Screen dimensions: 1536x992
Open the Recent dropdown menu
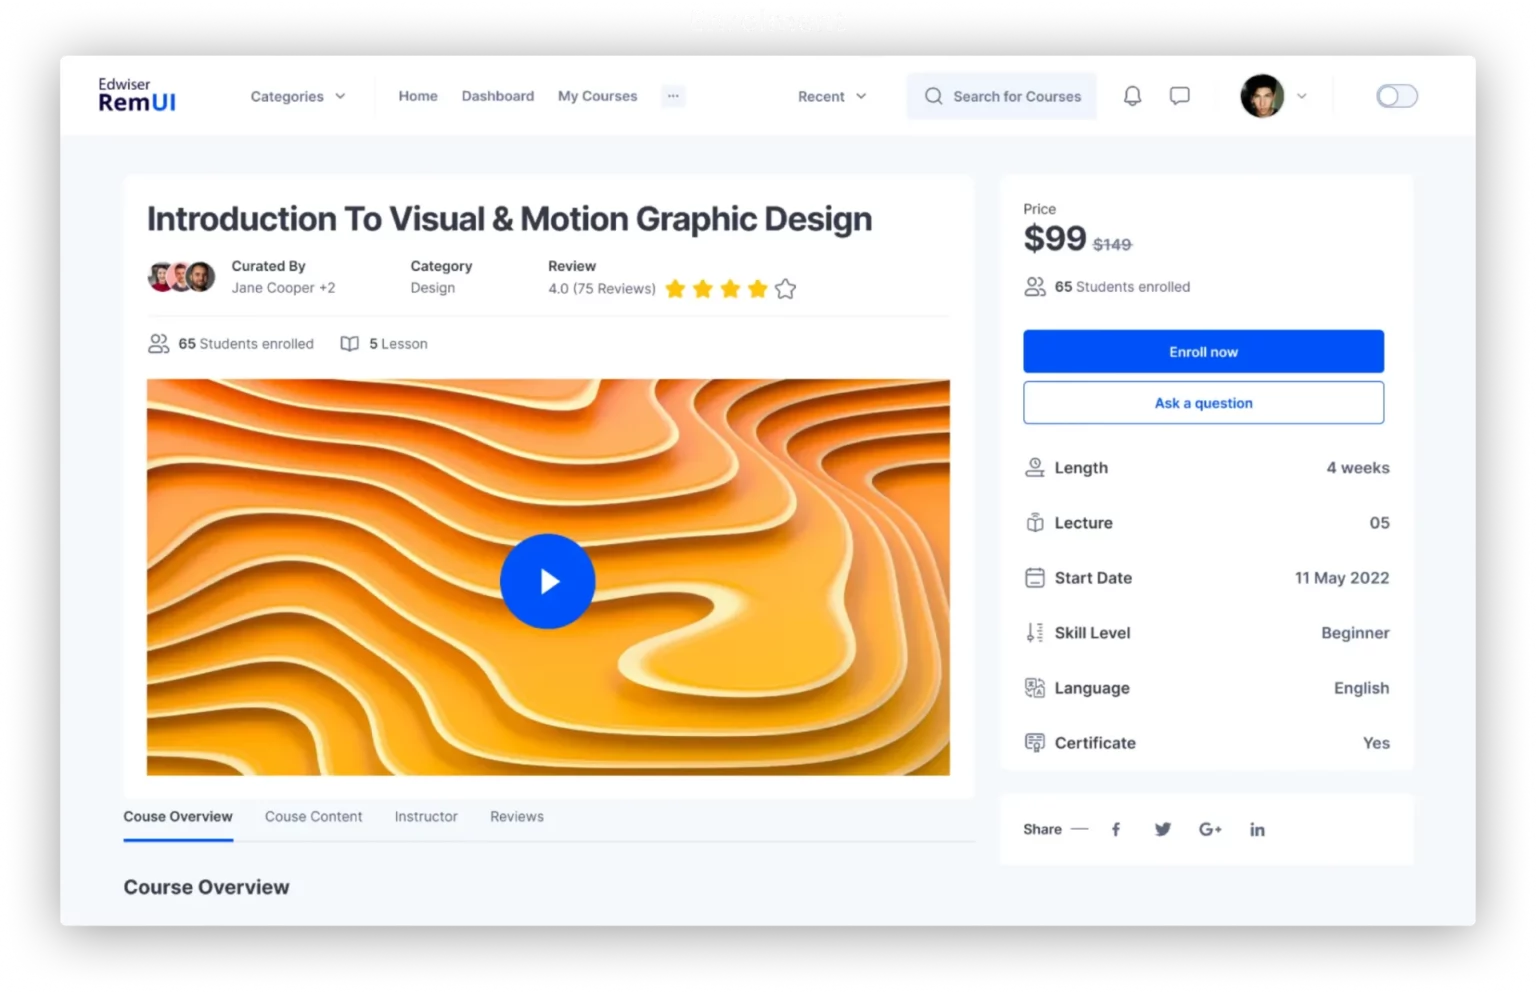point(831,96)
